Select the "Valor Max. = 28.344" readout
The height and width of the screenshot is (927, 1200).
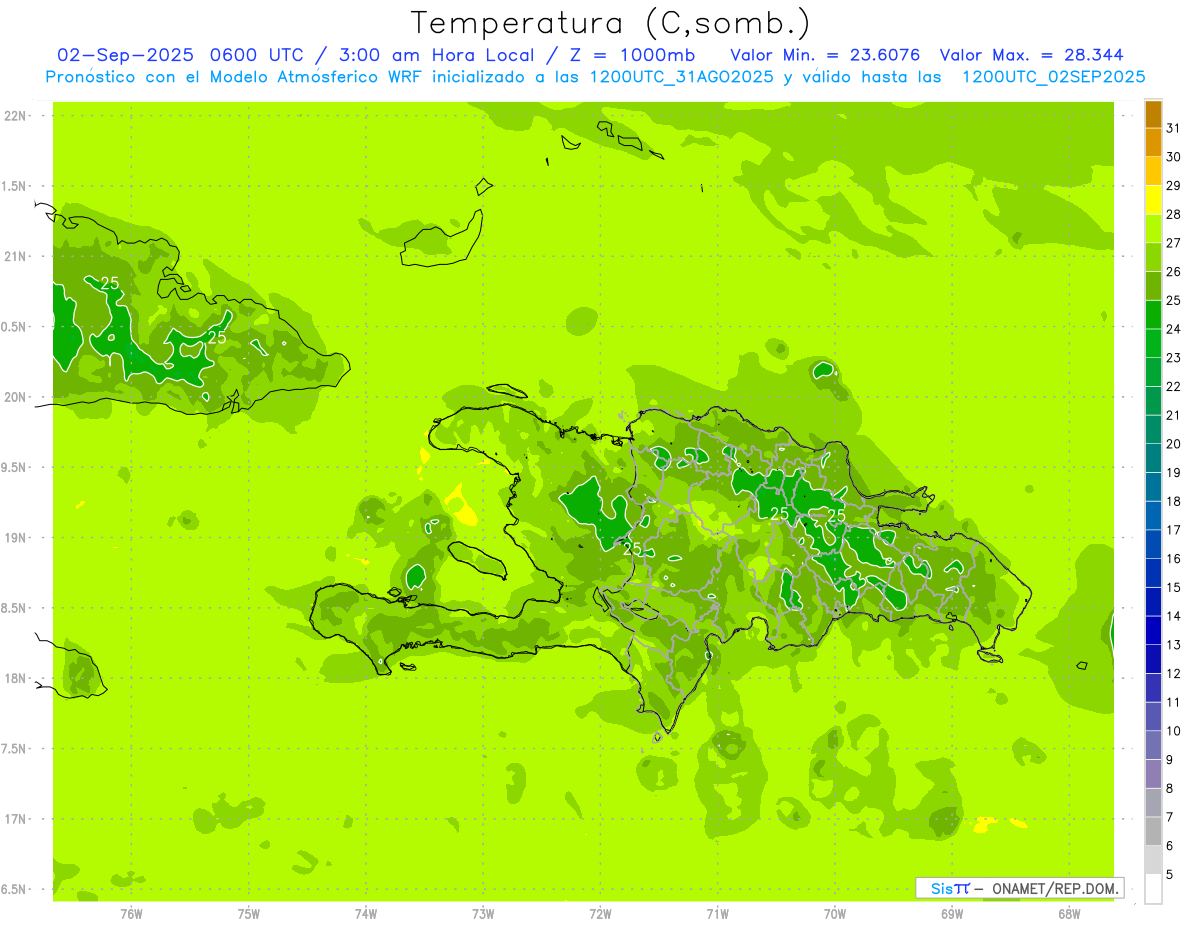tap(1031, 54)
